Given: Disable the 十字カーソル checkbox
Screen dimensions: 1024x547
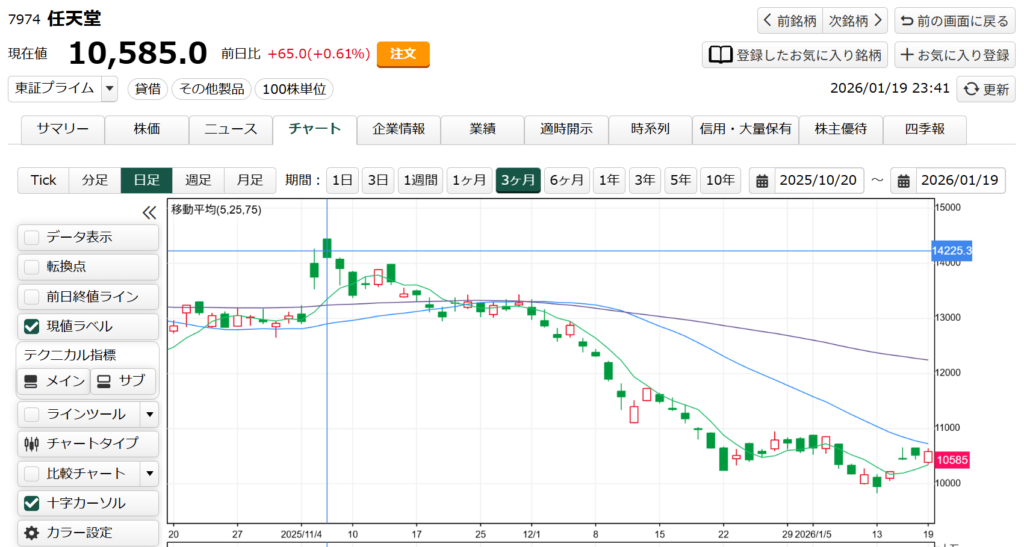Looking at the screenshot, I should pos(32,503).
